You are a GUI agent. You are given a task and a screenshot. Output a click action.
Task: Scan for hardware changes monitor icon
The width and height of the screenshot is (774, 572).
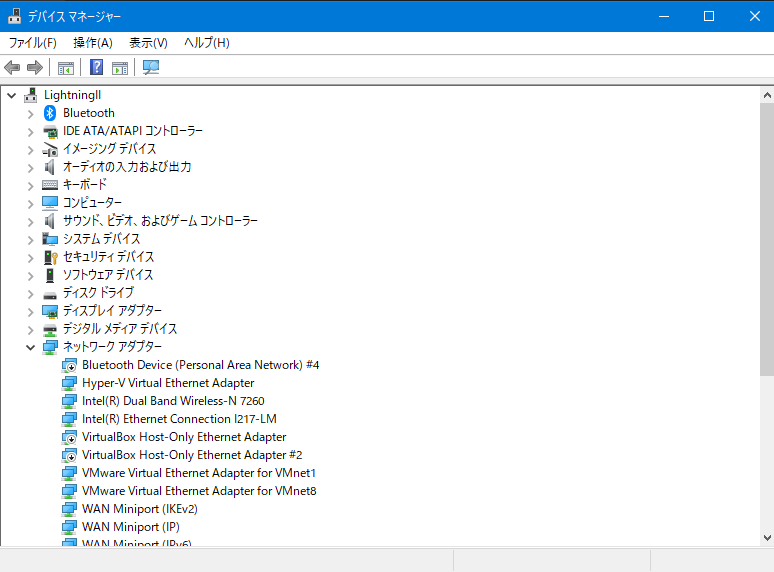pos(151,68)
